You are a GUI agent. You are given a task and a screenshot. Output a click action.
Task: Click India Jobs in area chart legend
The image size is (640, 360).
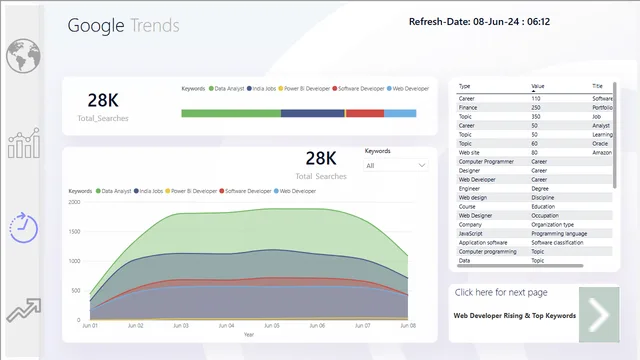click(x=148, y=191)
